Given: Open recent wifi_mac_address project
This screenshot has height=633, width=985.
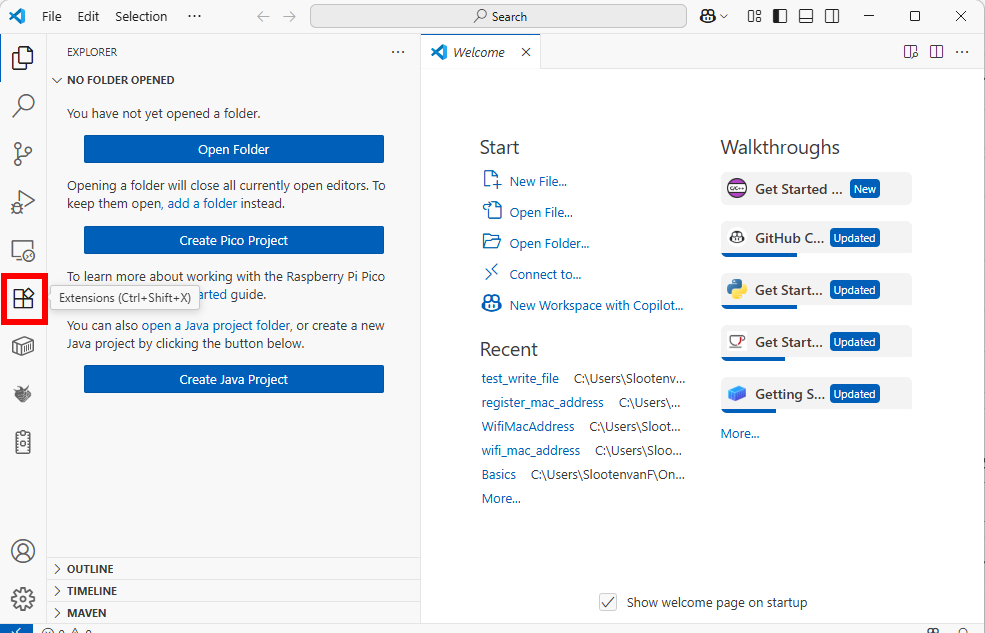Looking at the screenshot, I should tap(531, 450).
